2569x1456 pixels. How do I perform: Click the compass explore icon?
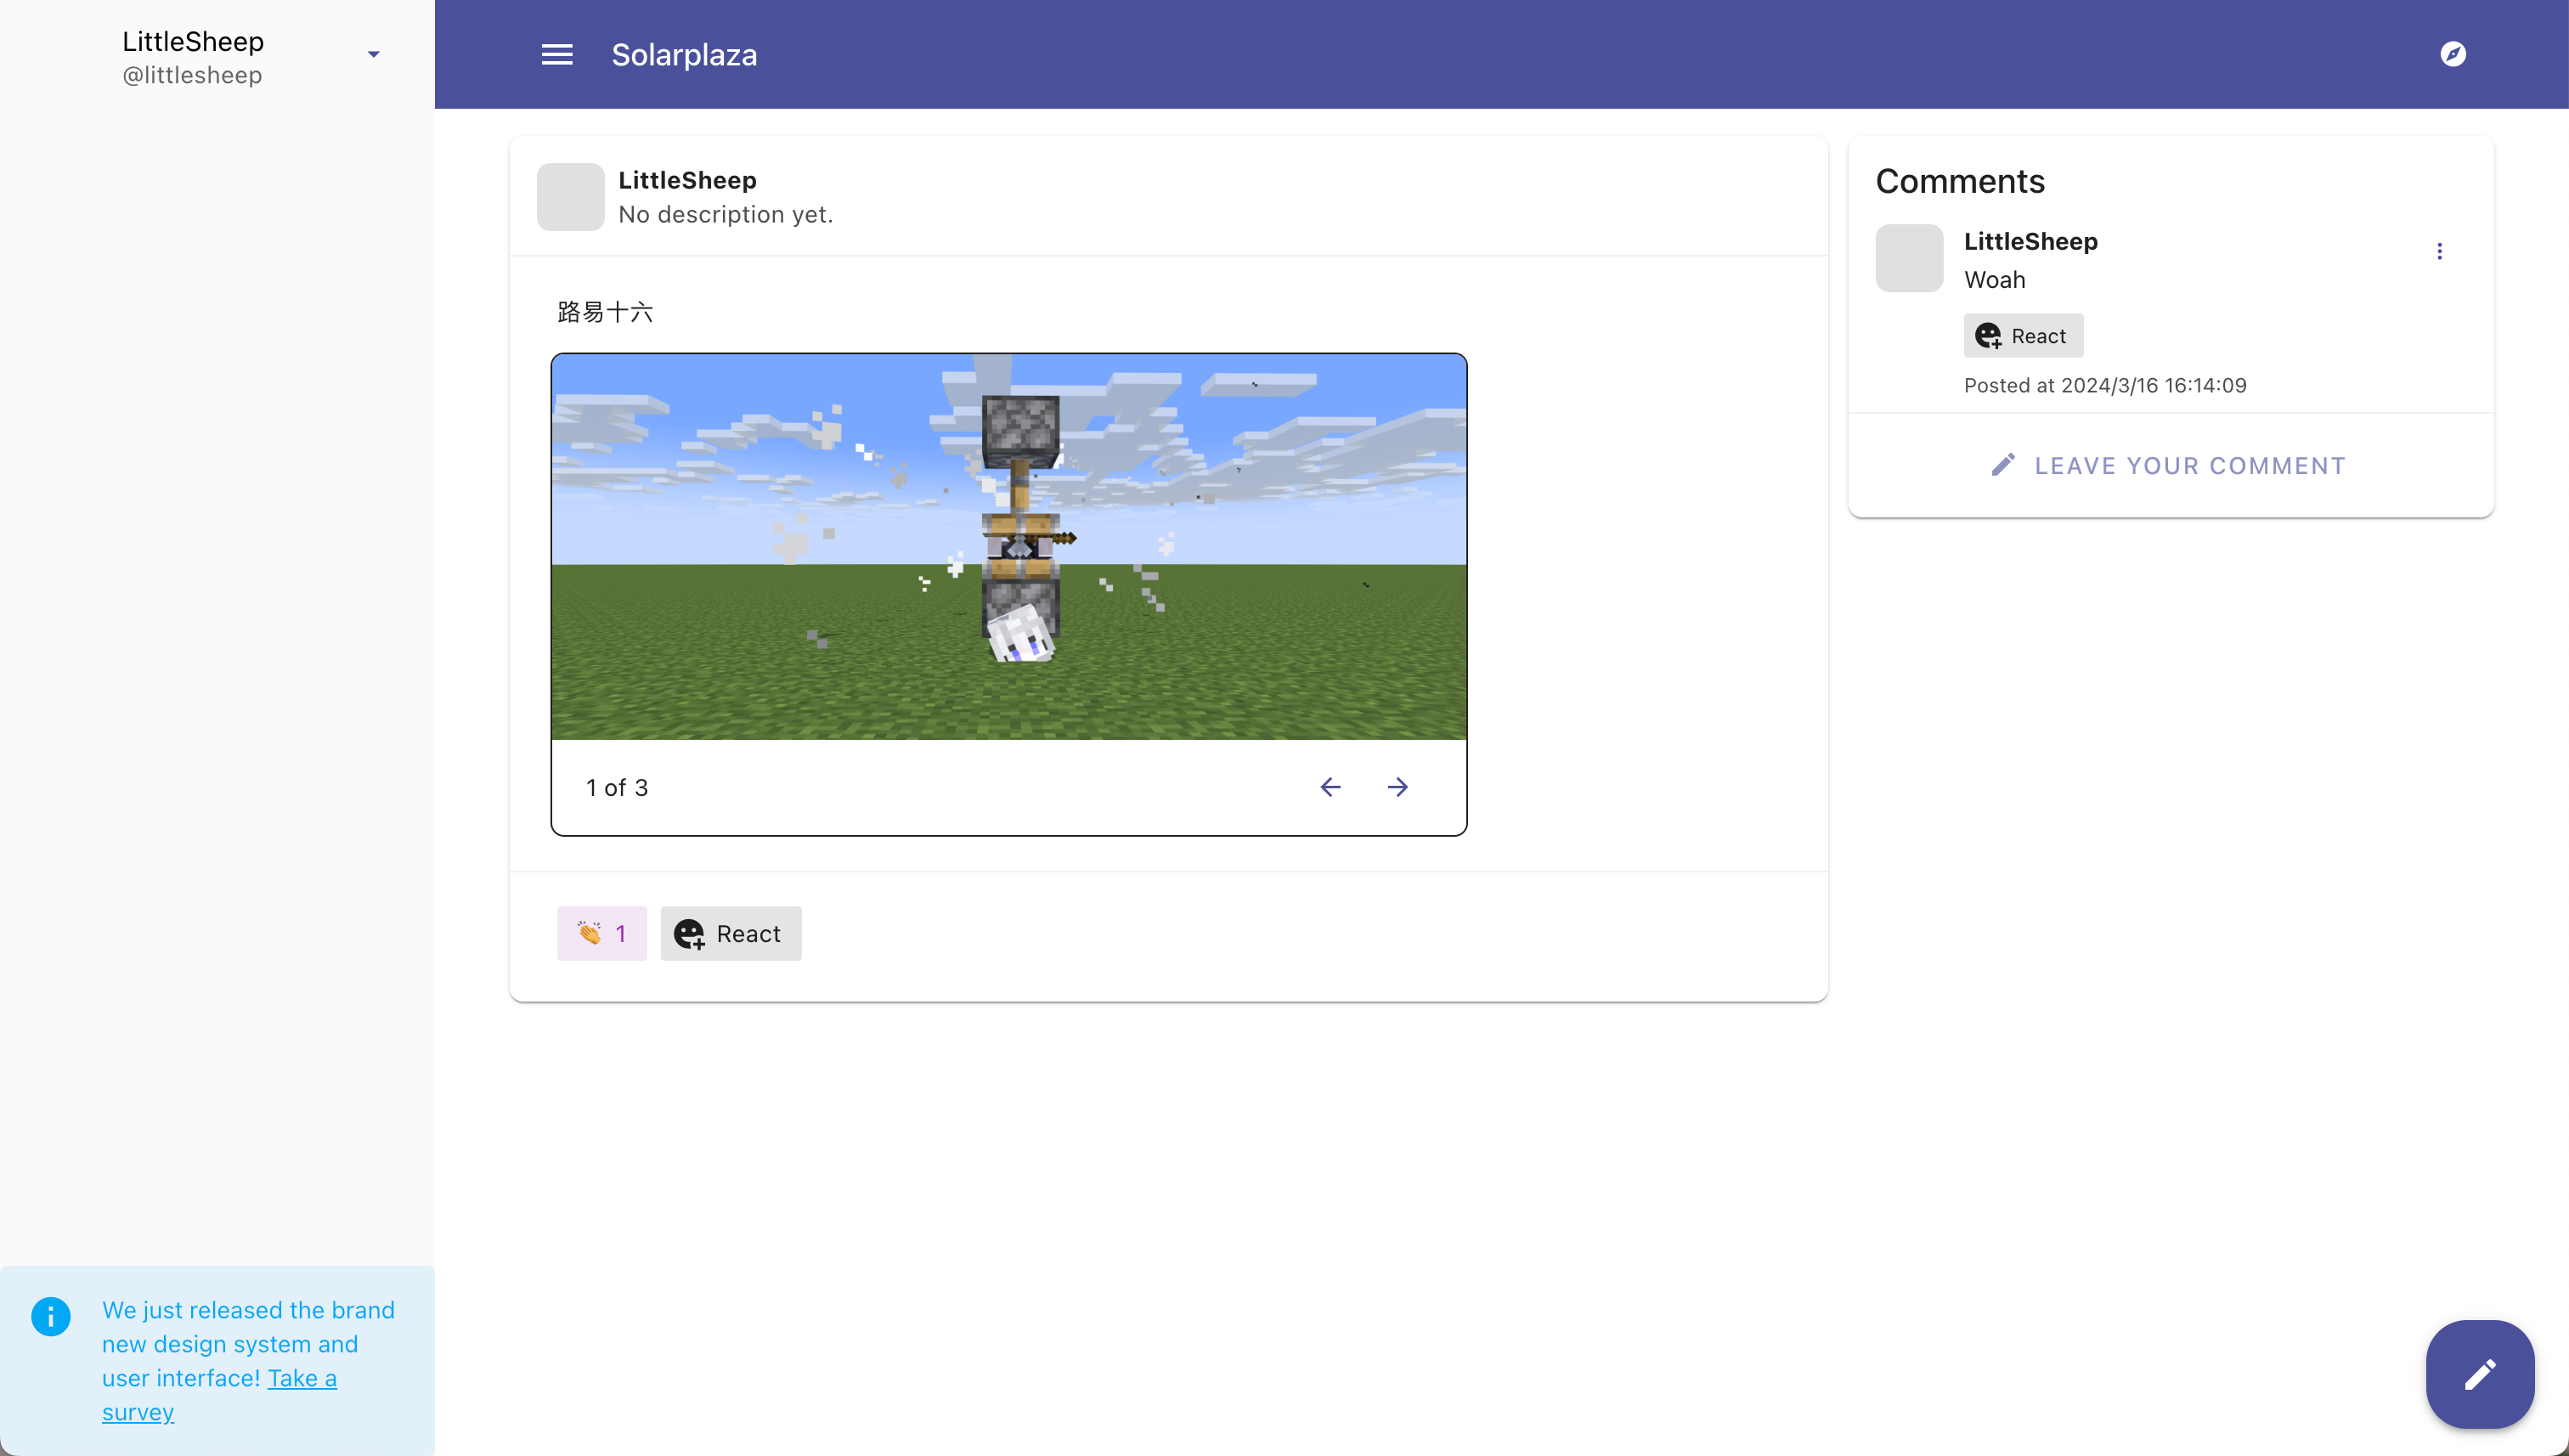[2452, 54]
